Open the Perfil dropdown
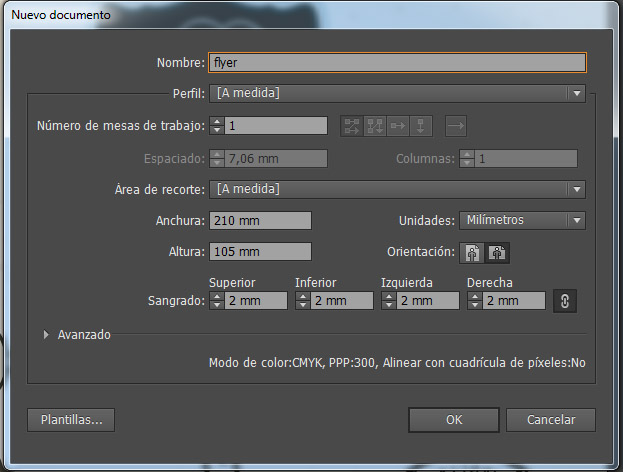The image size is (623, 472). (397, 94)
